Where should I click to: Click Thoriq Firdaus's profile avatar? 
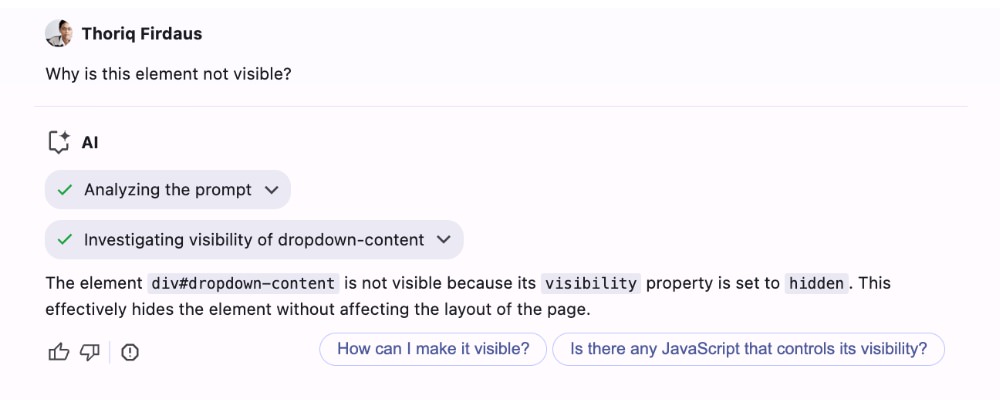point(59,33)
